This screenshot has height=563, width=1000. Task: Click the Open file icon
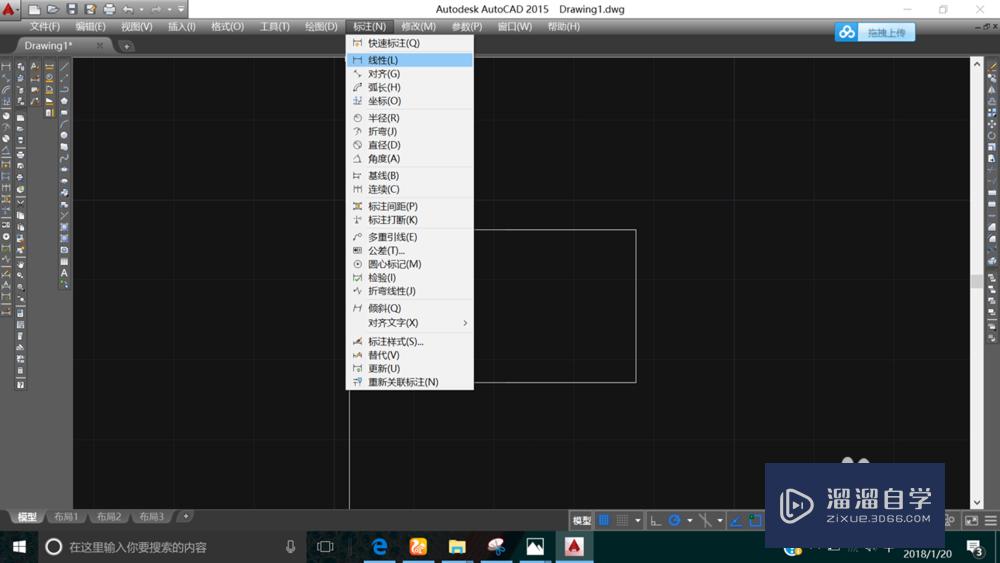tap(53, 10)
